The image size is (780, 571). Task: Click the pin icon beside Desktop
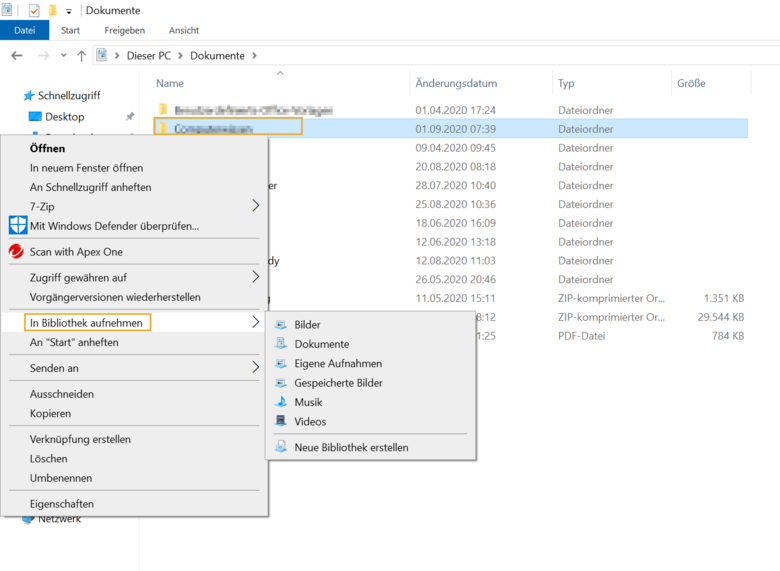130,116
